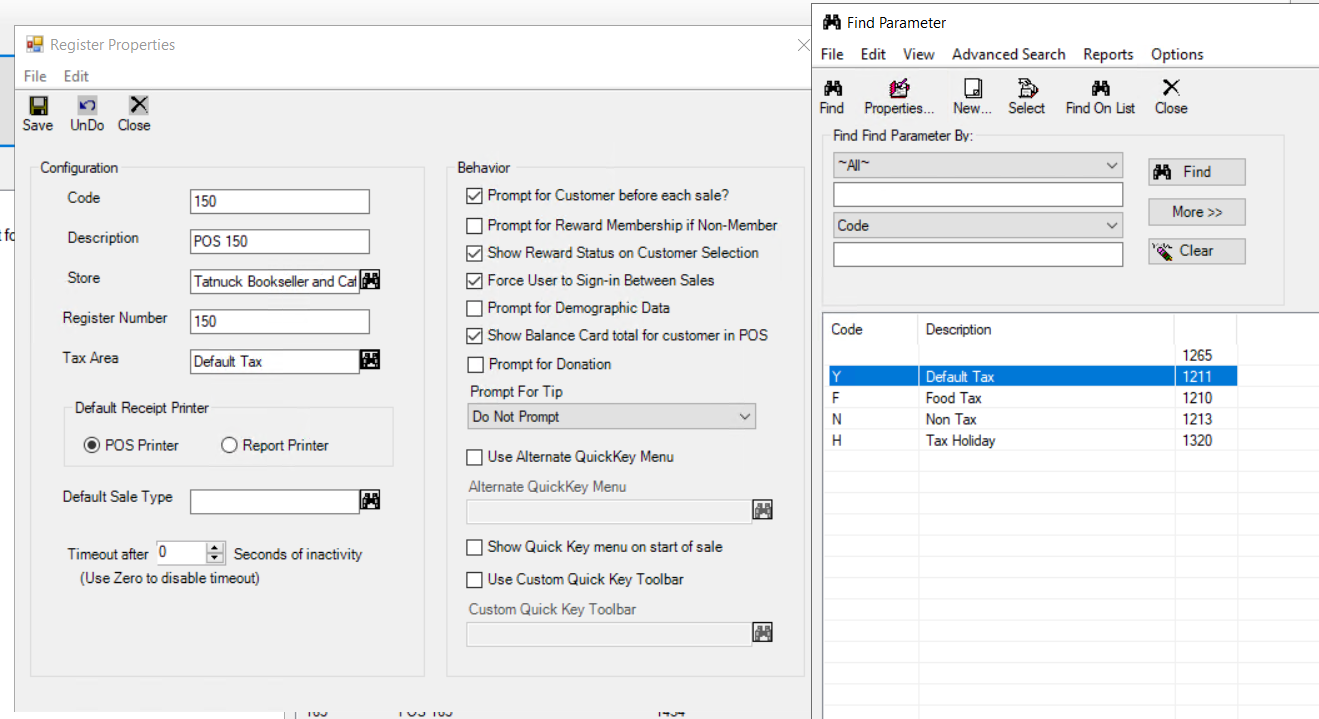Screen dimensions: 1319x719
Task: Click the Find button beside search fields
Action: [1197, 172]
